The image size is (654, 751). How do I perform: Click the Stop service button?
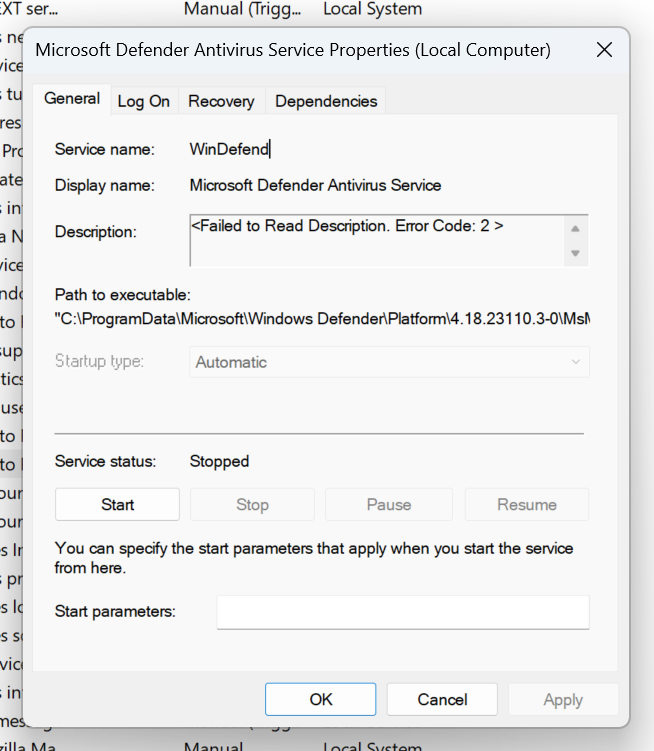[x=252, y=505]
